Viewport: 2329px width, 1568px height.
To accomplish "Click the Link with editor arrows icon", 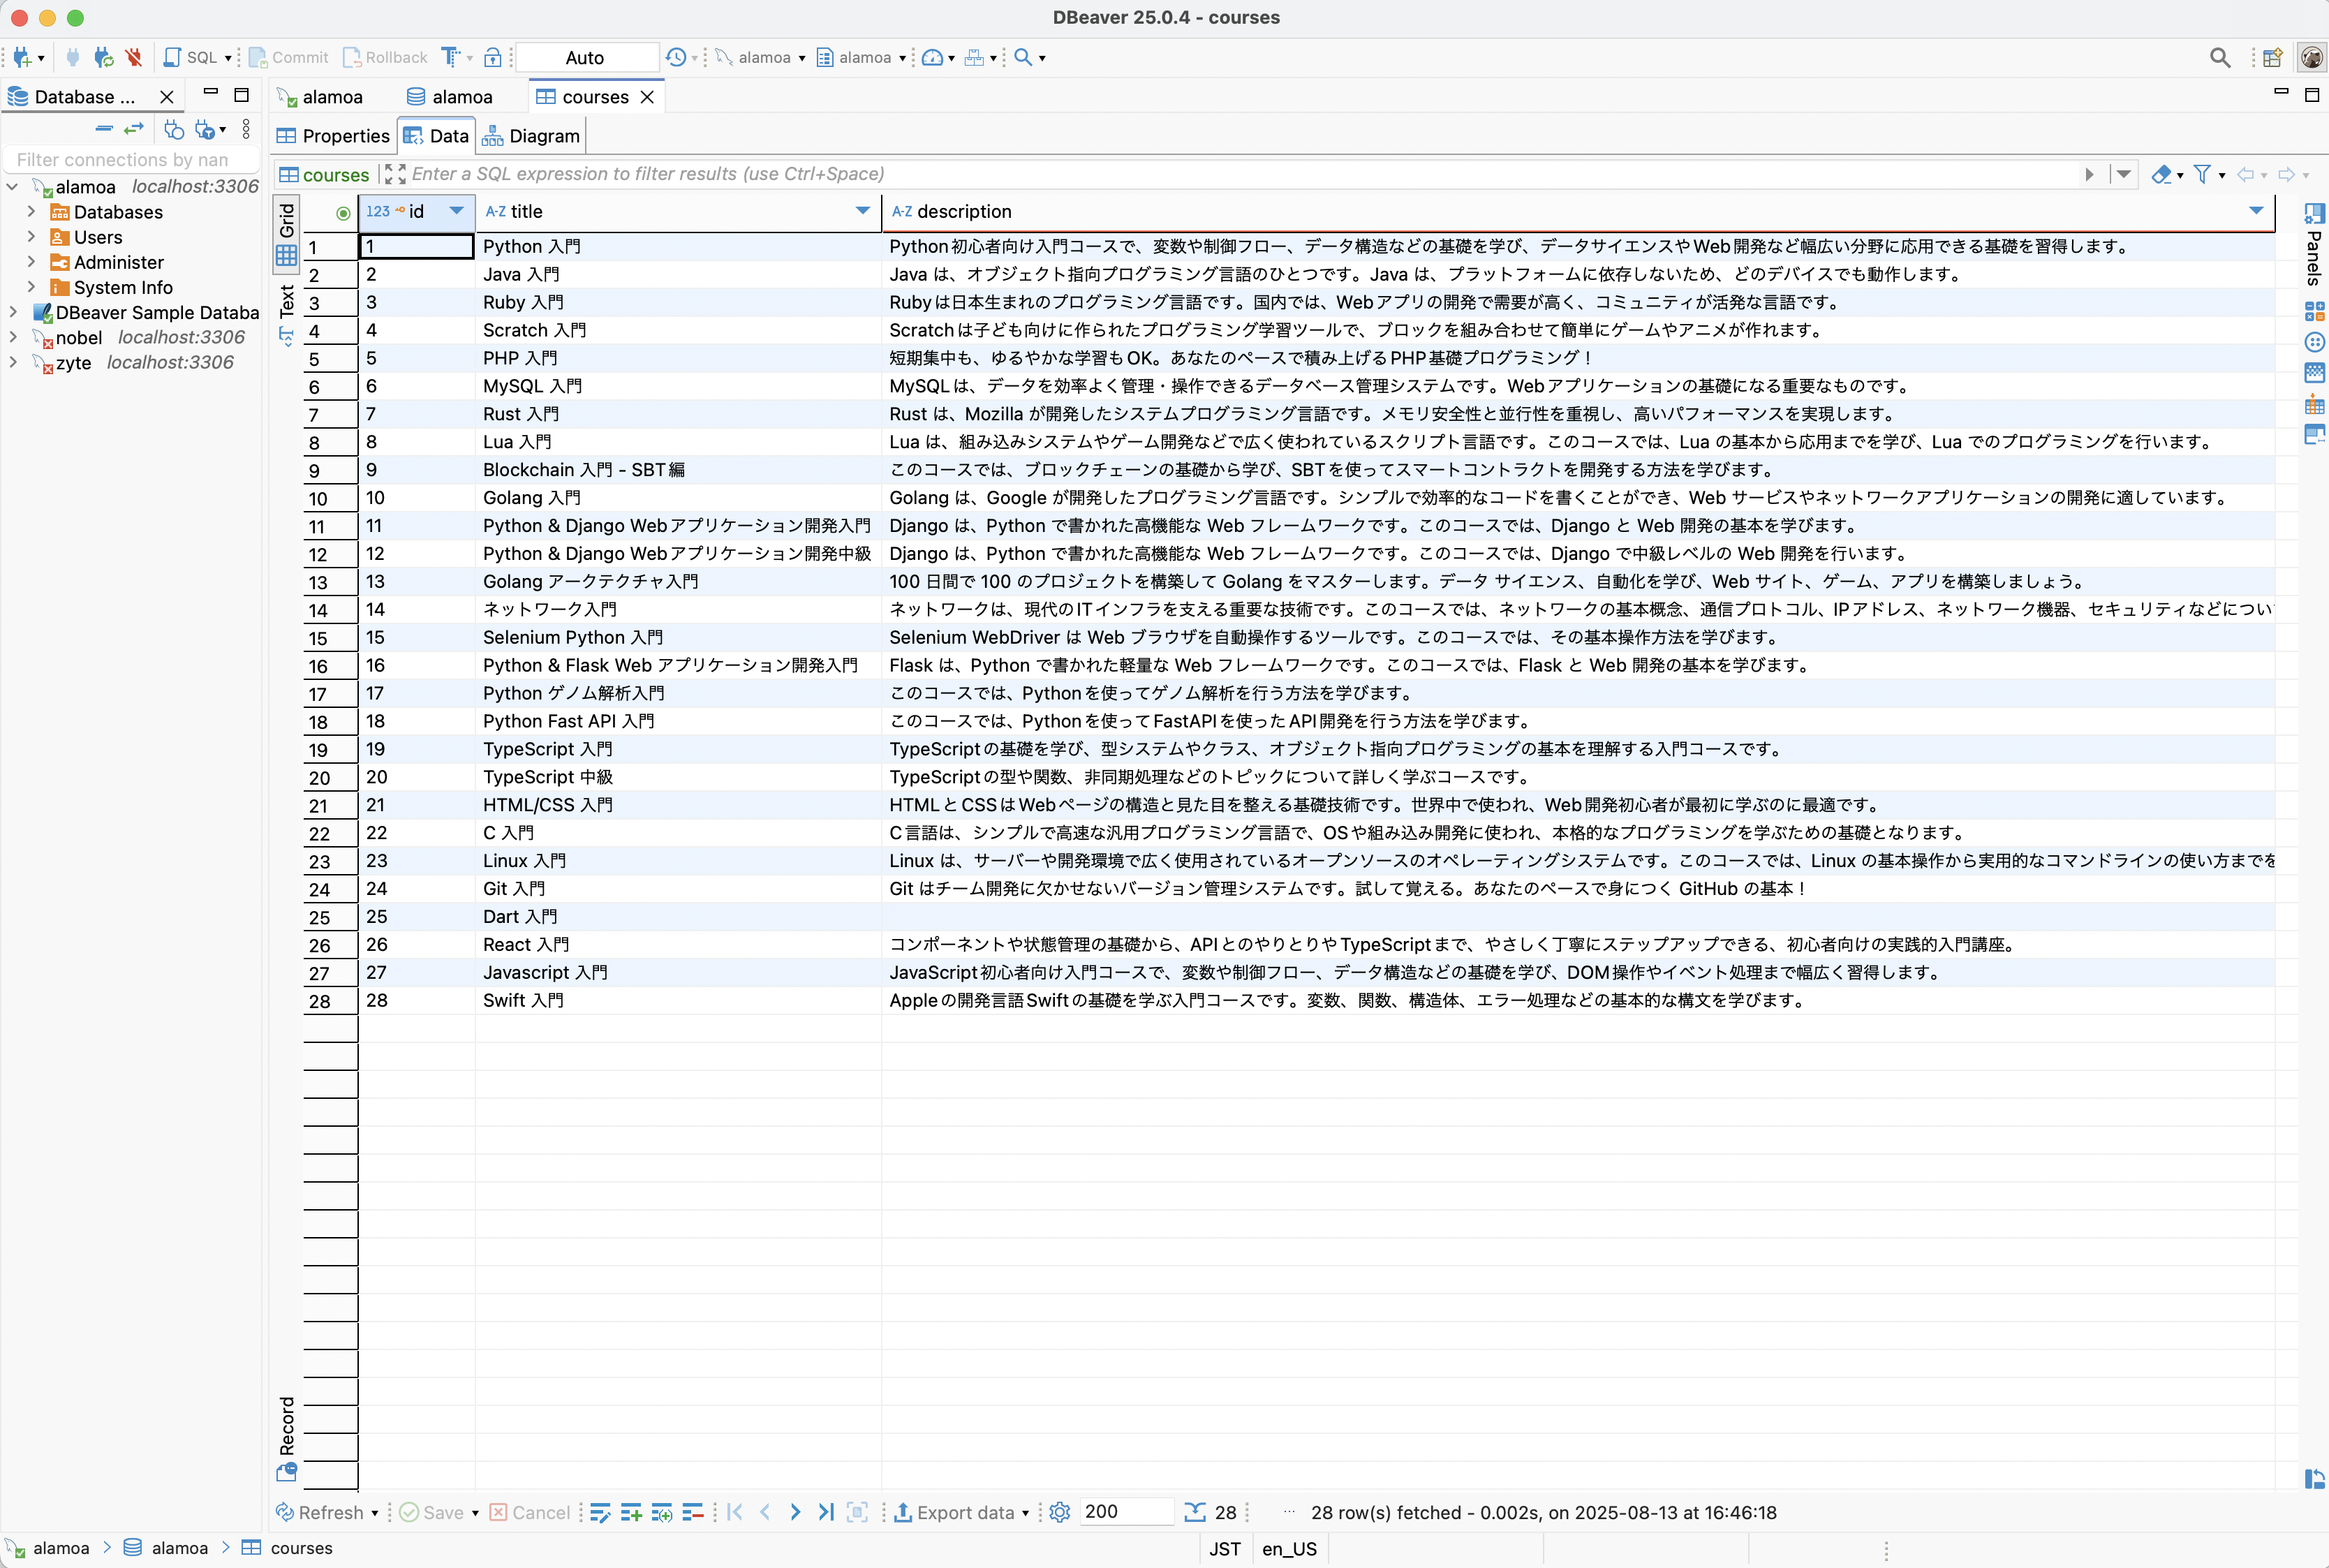I will coord(134,129).
